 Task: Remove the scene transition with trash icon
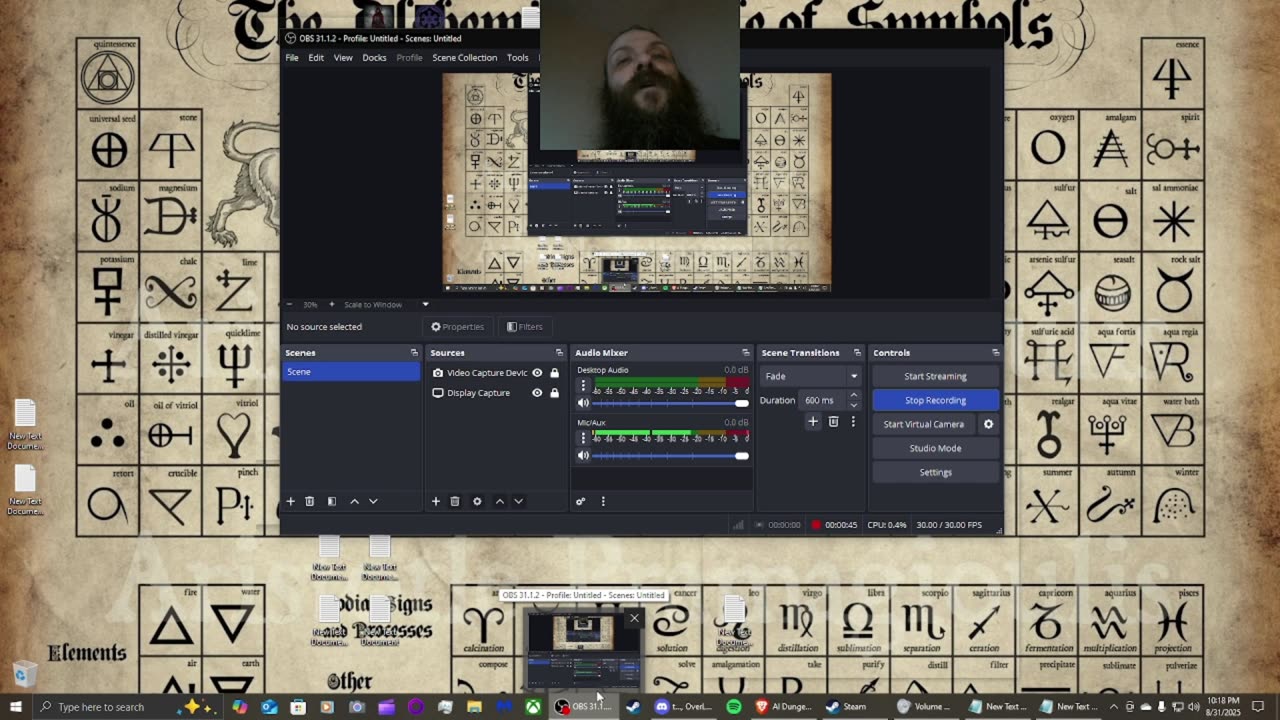click(x=833, y=422)
